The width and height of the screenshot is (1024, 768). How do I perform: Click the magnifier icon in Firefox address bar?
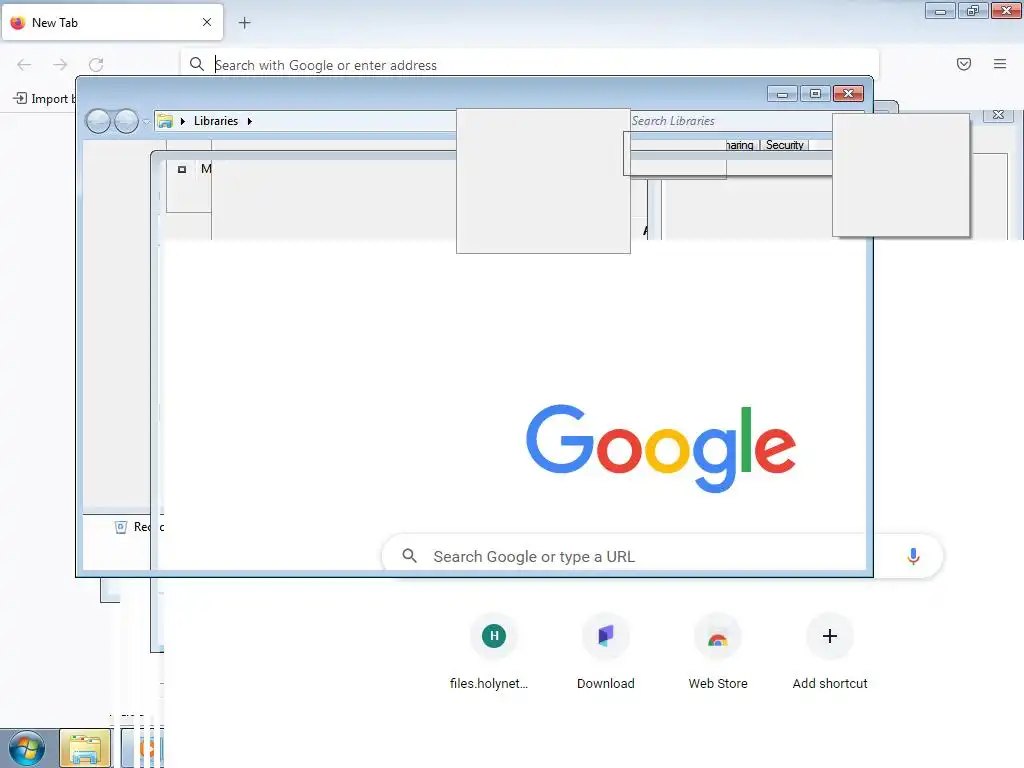click(197, 64)
